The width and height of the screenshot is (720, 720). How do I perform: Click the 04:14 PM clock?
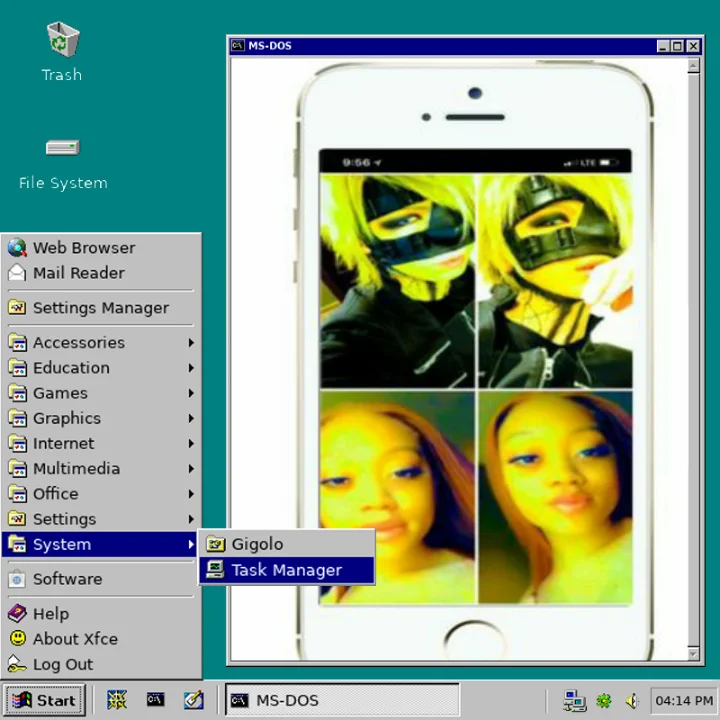[684, 701]
